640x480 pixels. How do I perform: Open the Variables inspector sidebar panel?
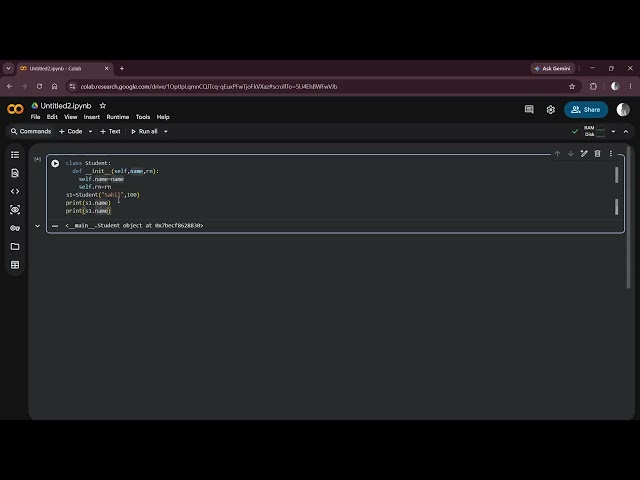(15, 210)
